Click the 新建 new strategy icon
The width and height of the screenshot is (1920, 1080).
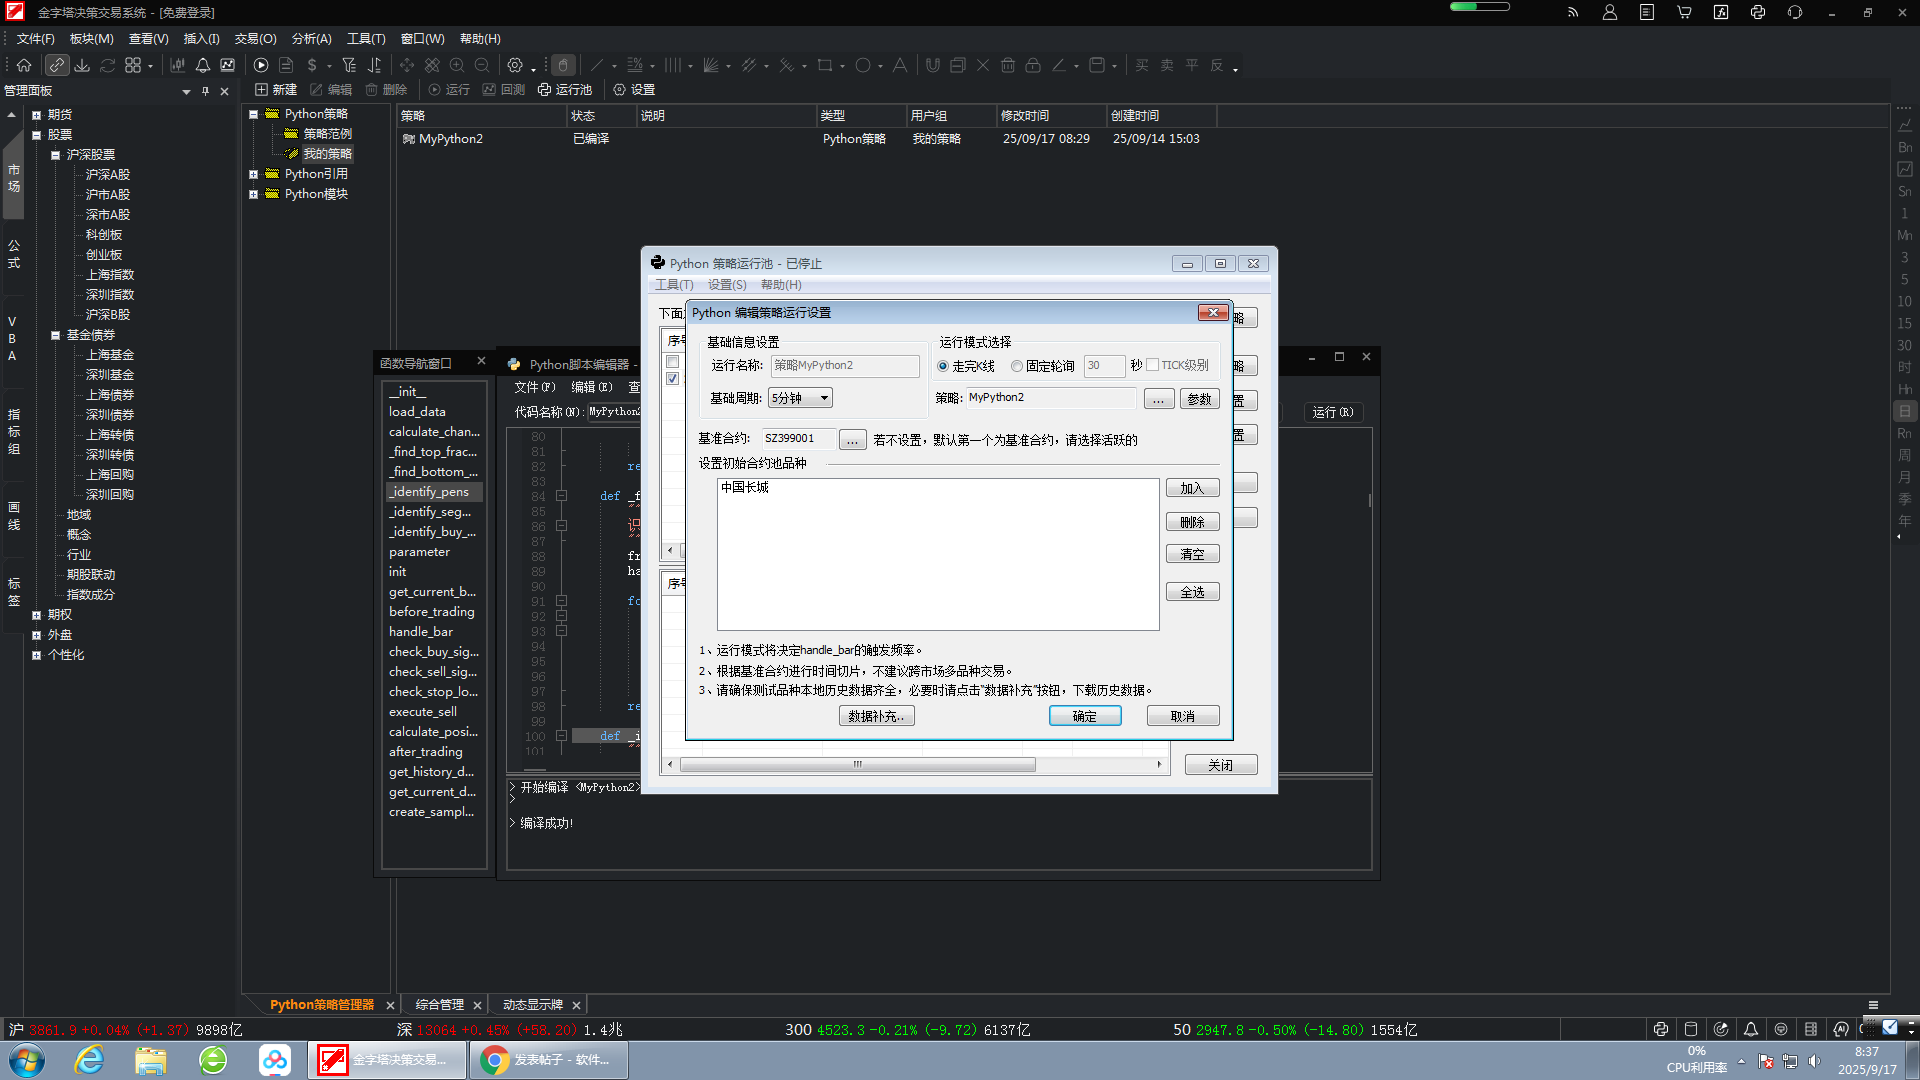pyautogui.click(x=276, y=90)
